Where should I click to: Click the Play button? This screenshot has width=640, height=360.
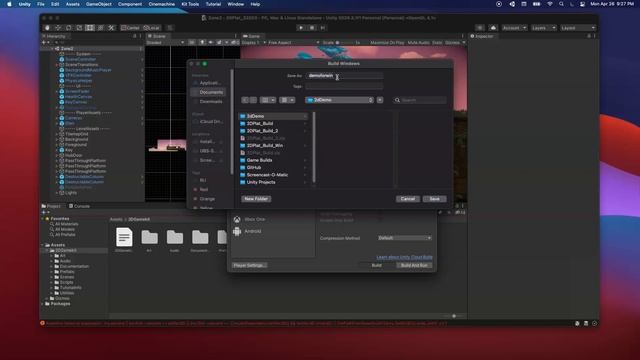pyautogui.click(x=301, y=28)
